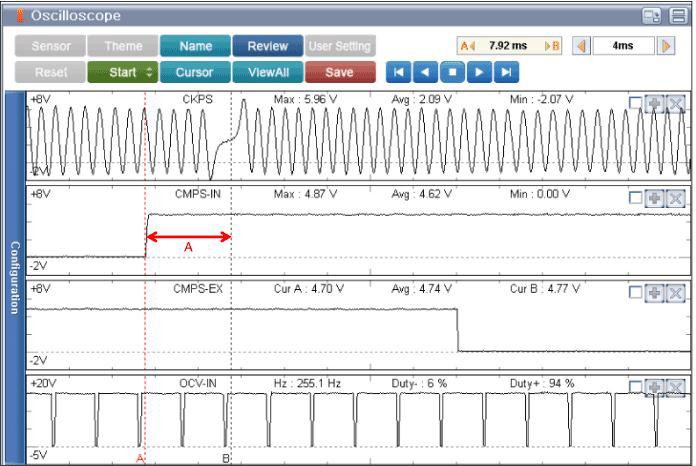
Task: Decrease time base with left orange arrow
Action: (581, 46)
